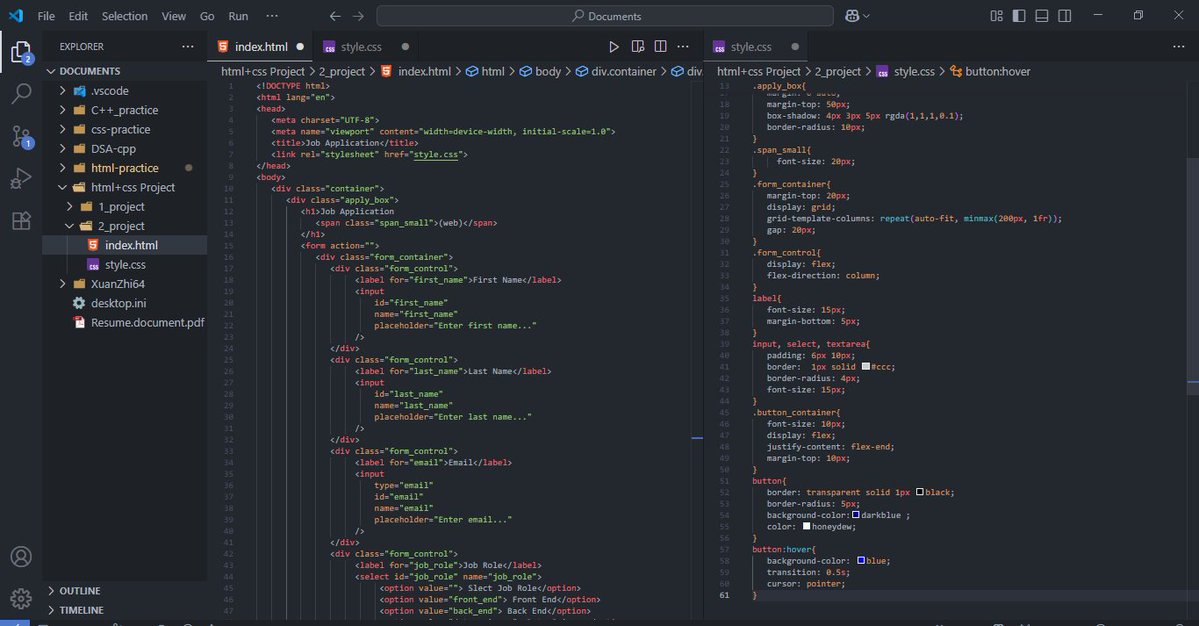Switch to style.css tab in left editor group
Screen dimensions: 1199x626
(x=361, y=47)
